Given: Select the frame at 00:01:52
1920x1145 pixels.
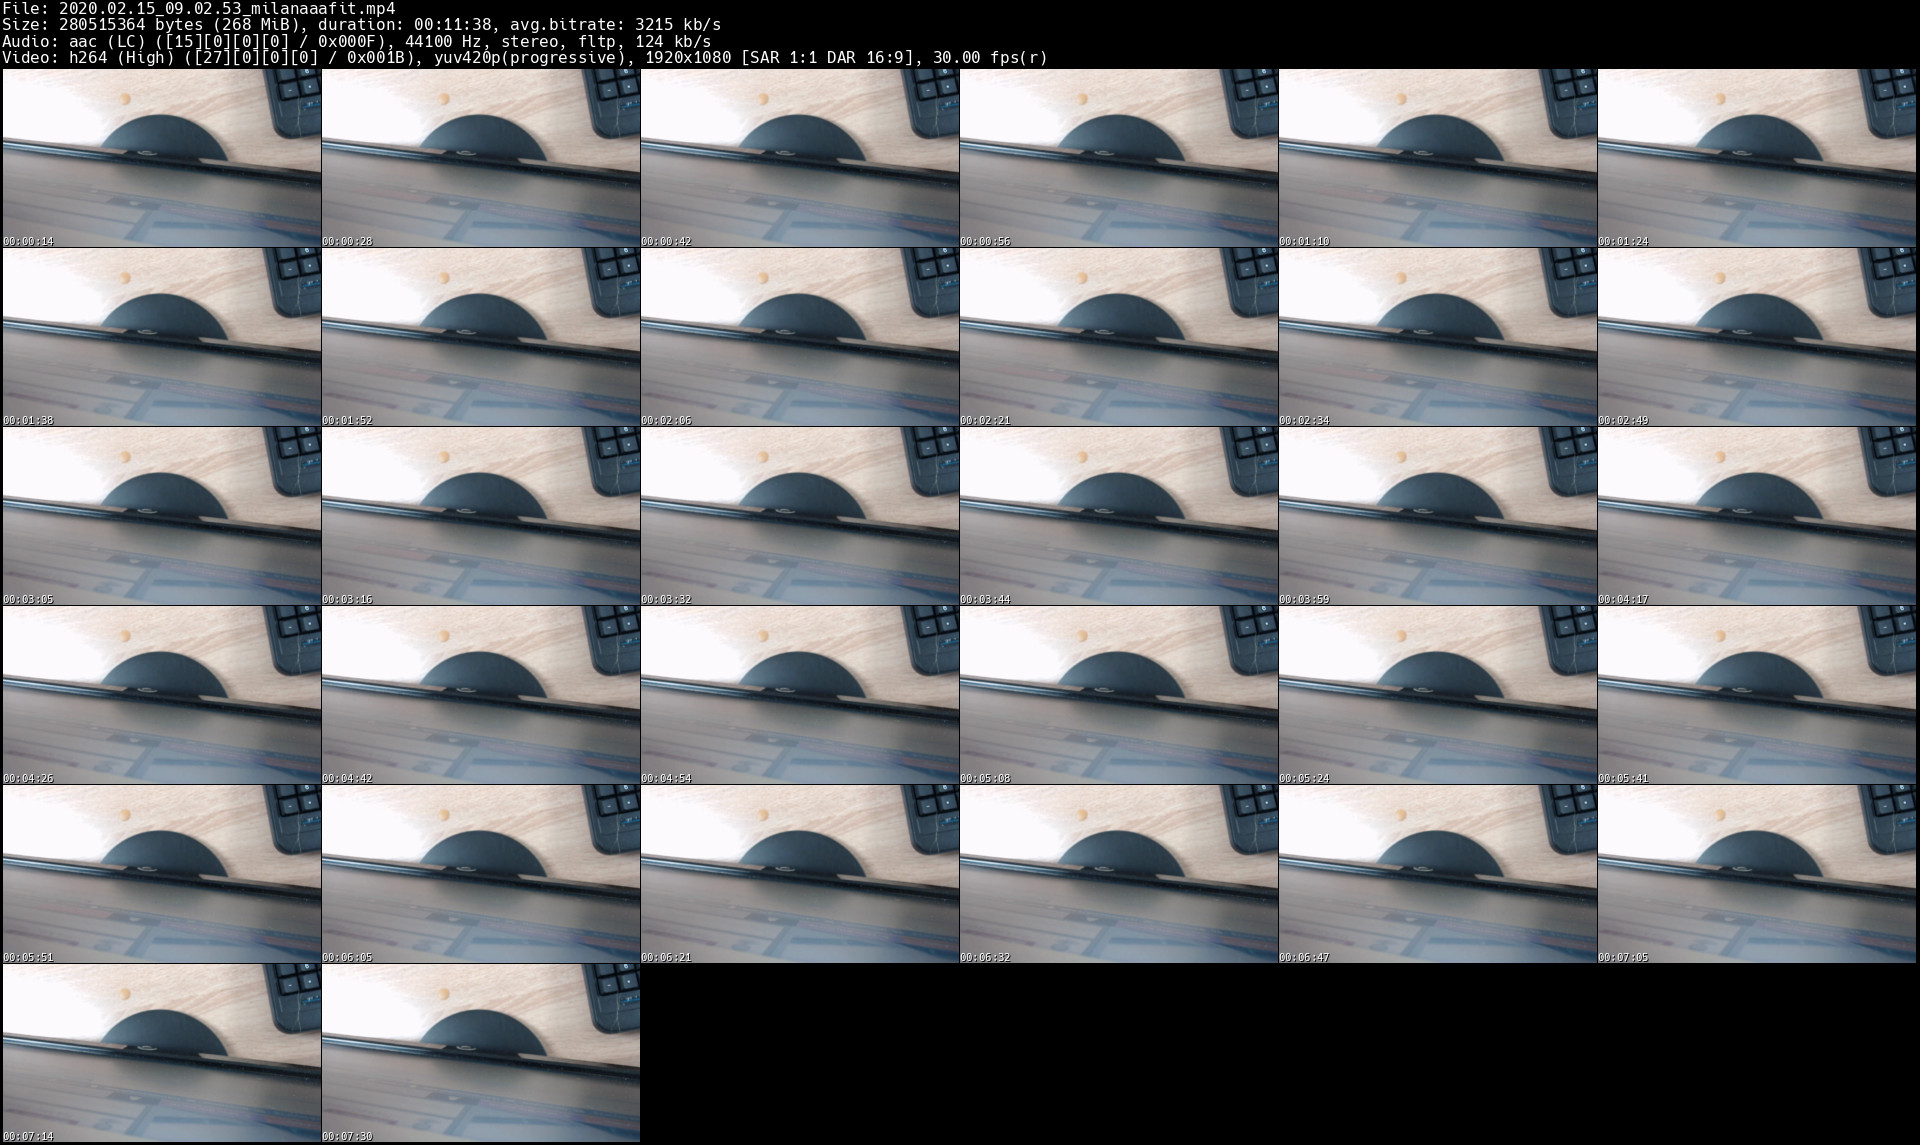Looking at the screenshot, I should coord(481,337).
